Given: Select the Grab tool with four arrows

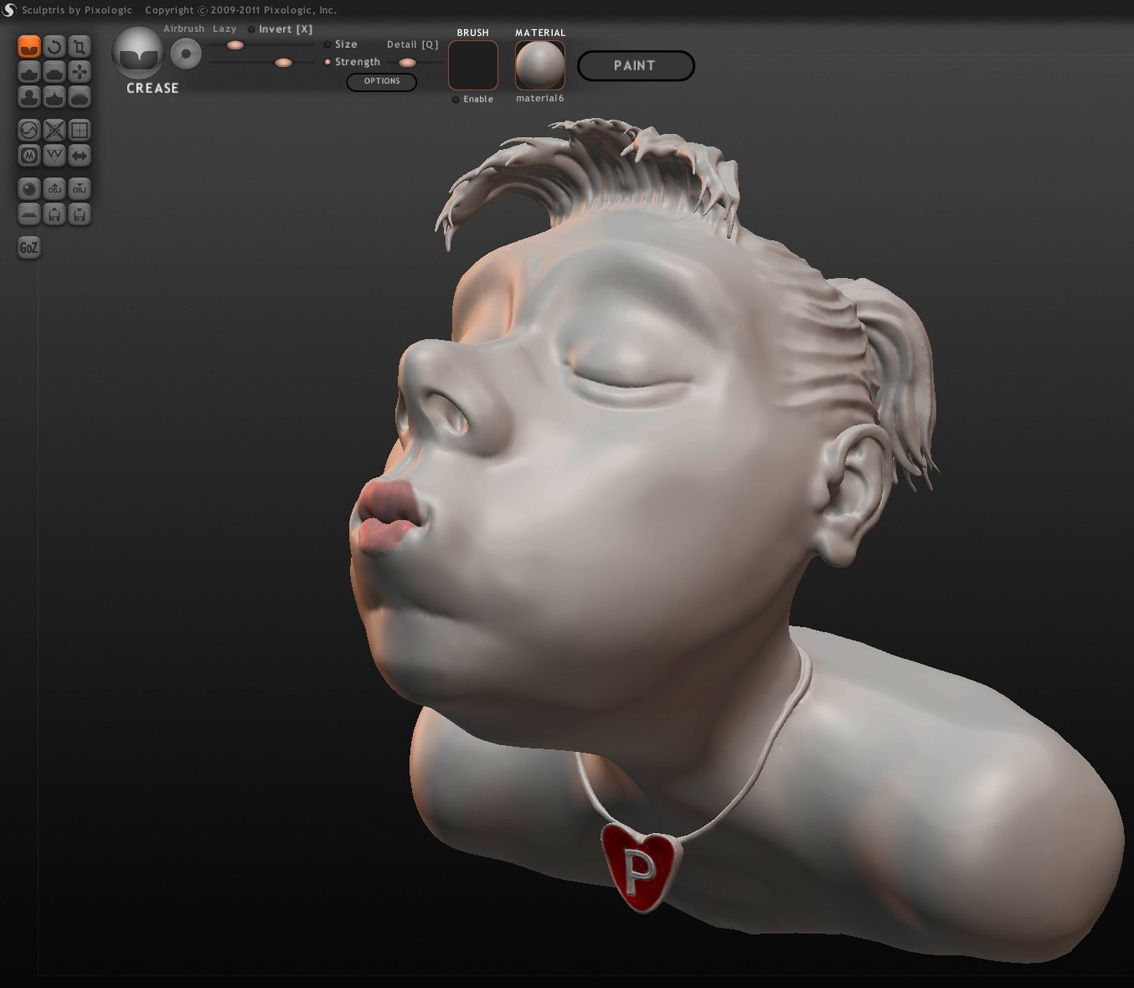Looking at the screenshot, I should 80,72.
